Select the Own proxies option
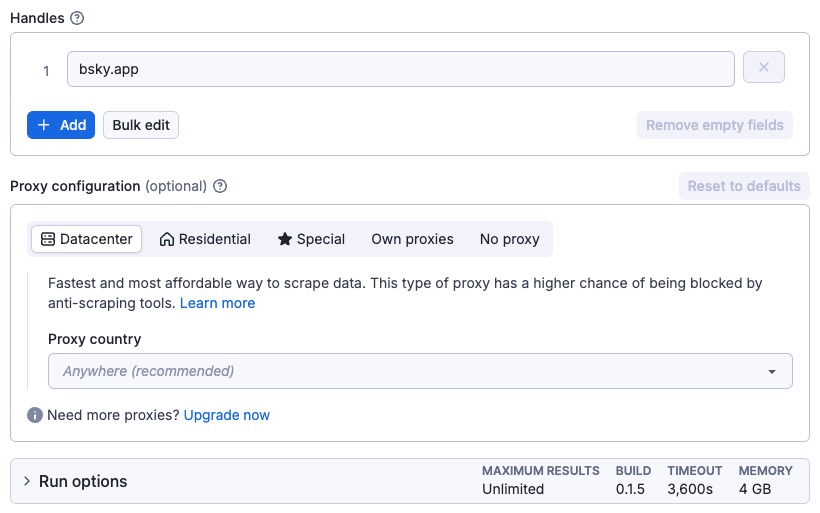The height and width of the screenshot is (513, 820). (412, 239)
